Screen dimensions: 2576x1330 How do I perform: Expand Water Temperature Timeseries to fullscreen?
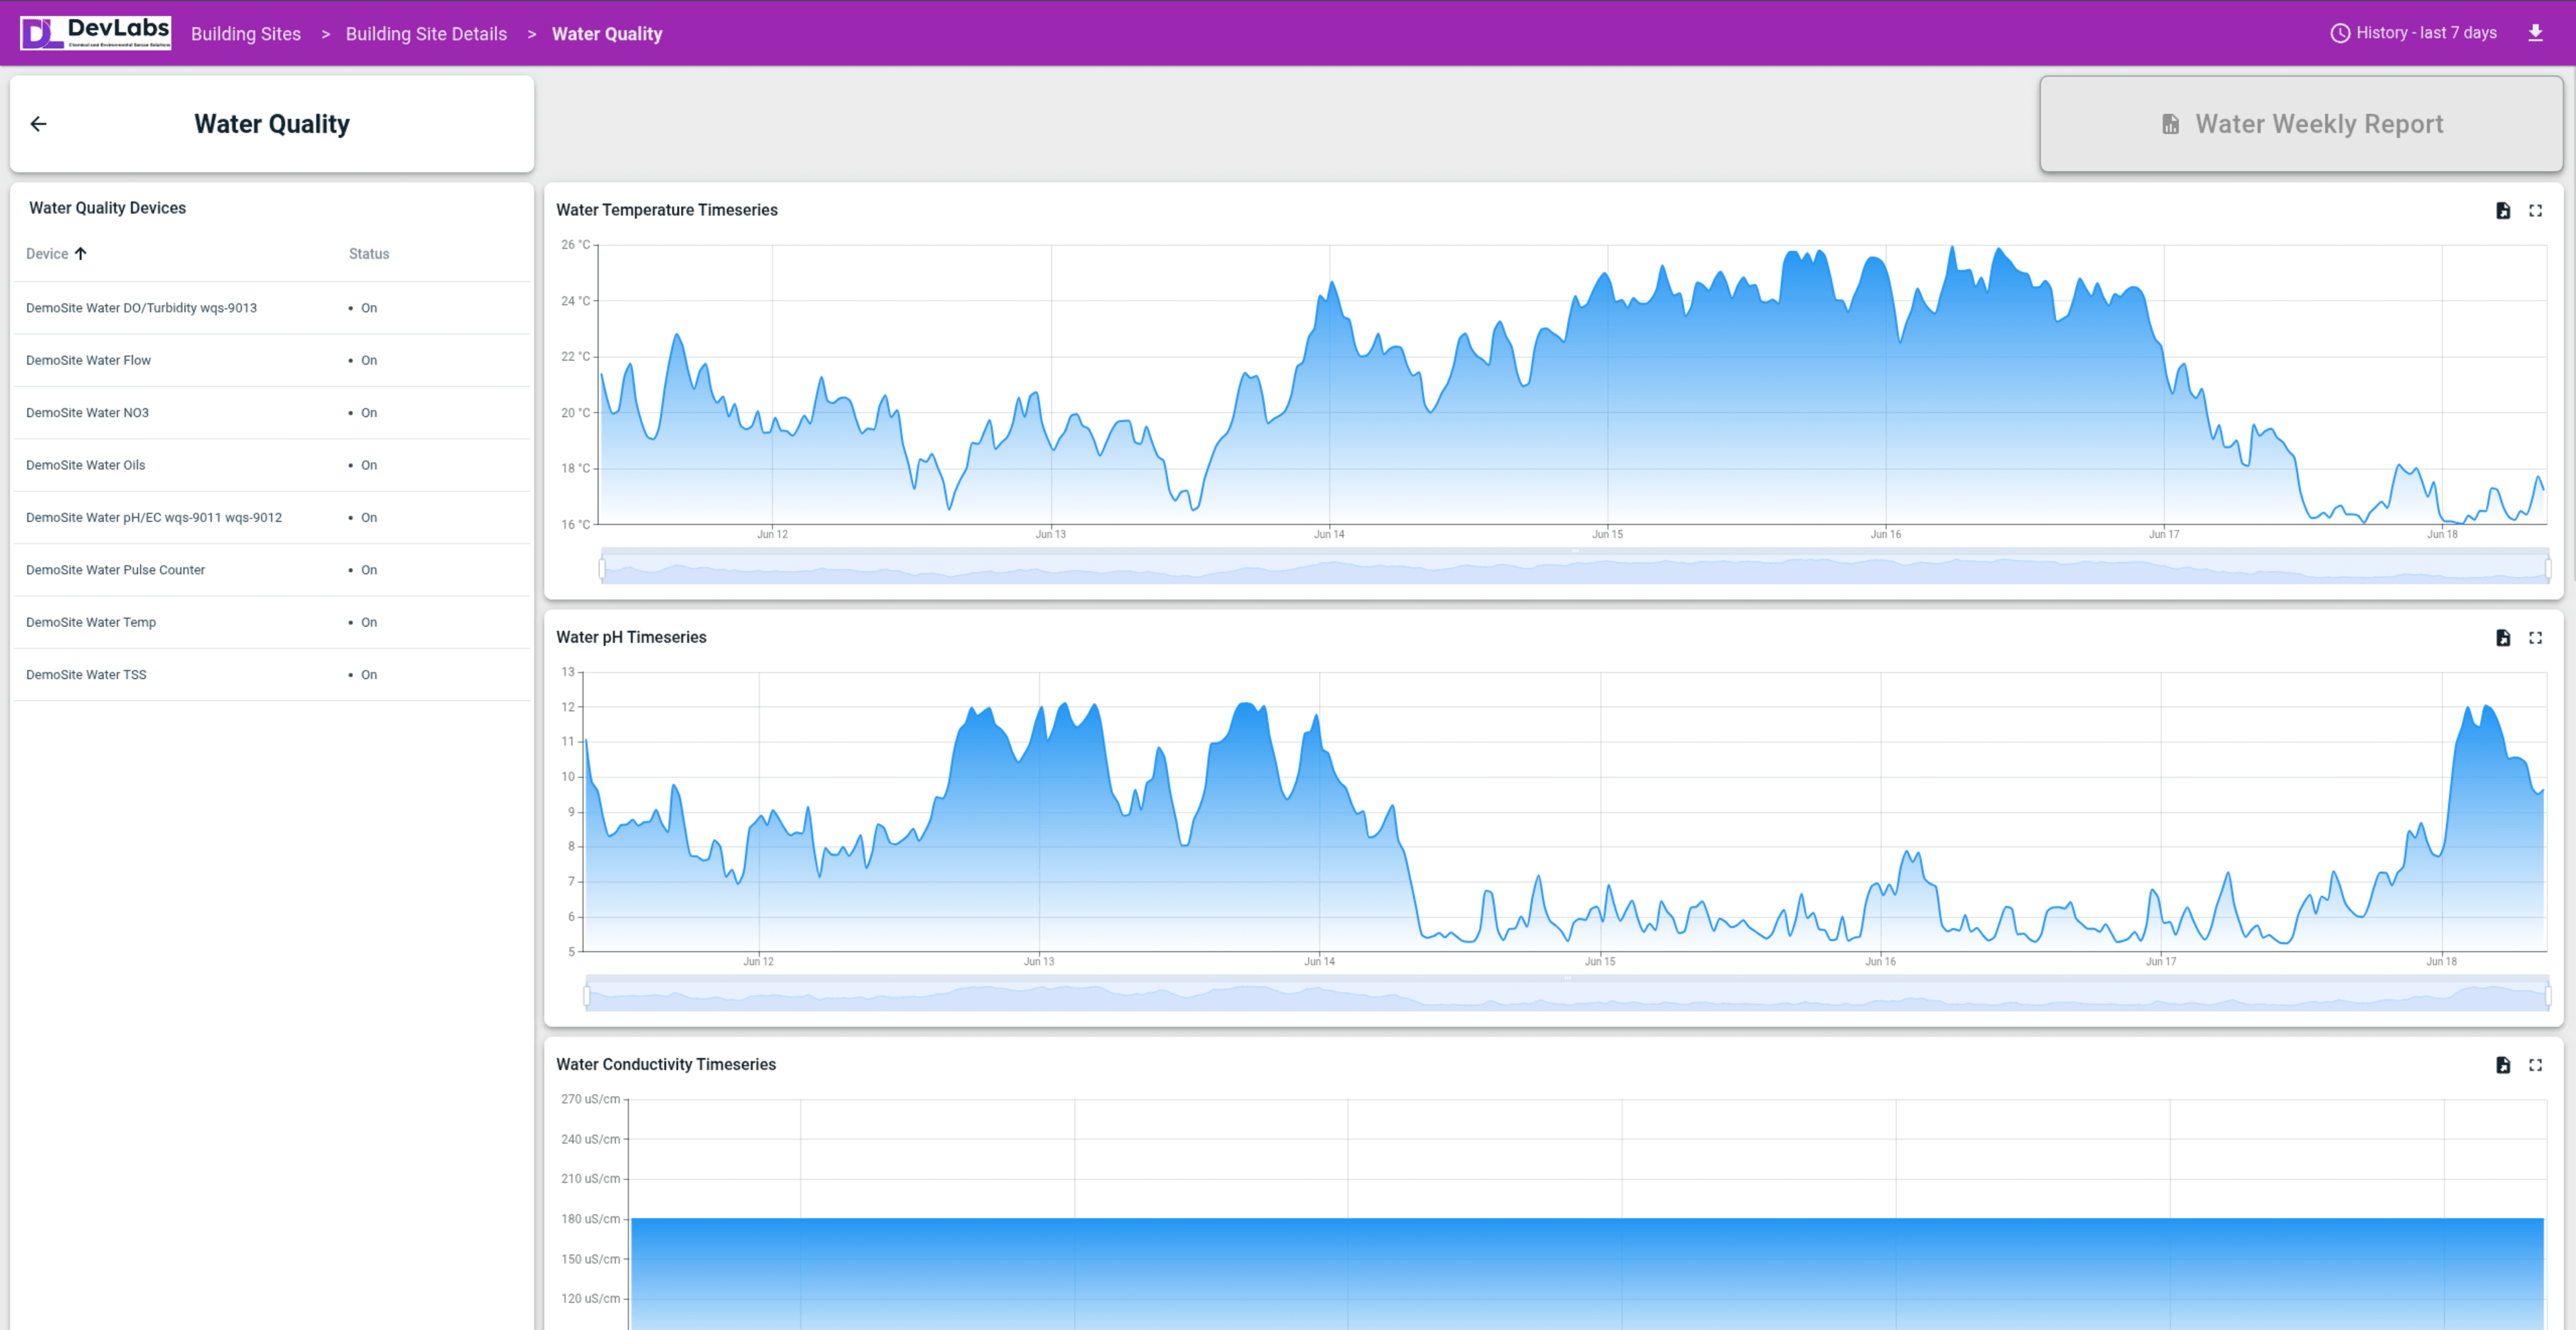pyautogui.click(x=2535, y=210)
